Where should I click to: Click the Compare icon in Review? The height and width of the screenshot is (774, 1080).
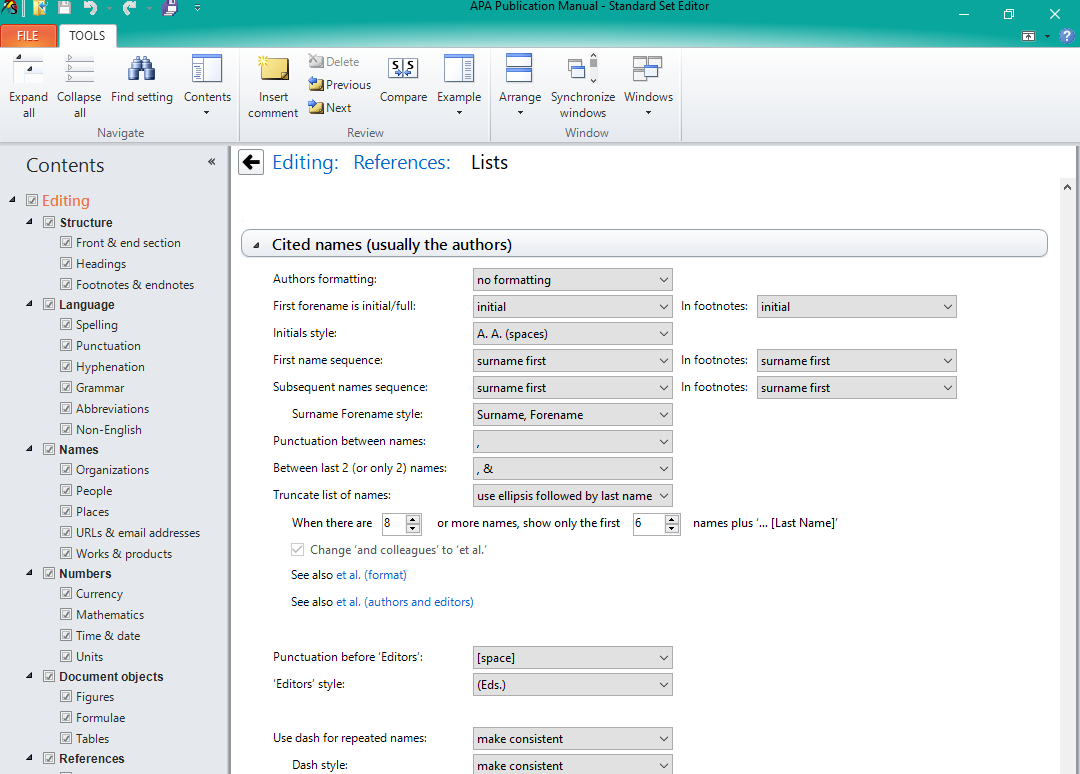pos(403,70)
